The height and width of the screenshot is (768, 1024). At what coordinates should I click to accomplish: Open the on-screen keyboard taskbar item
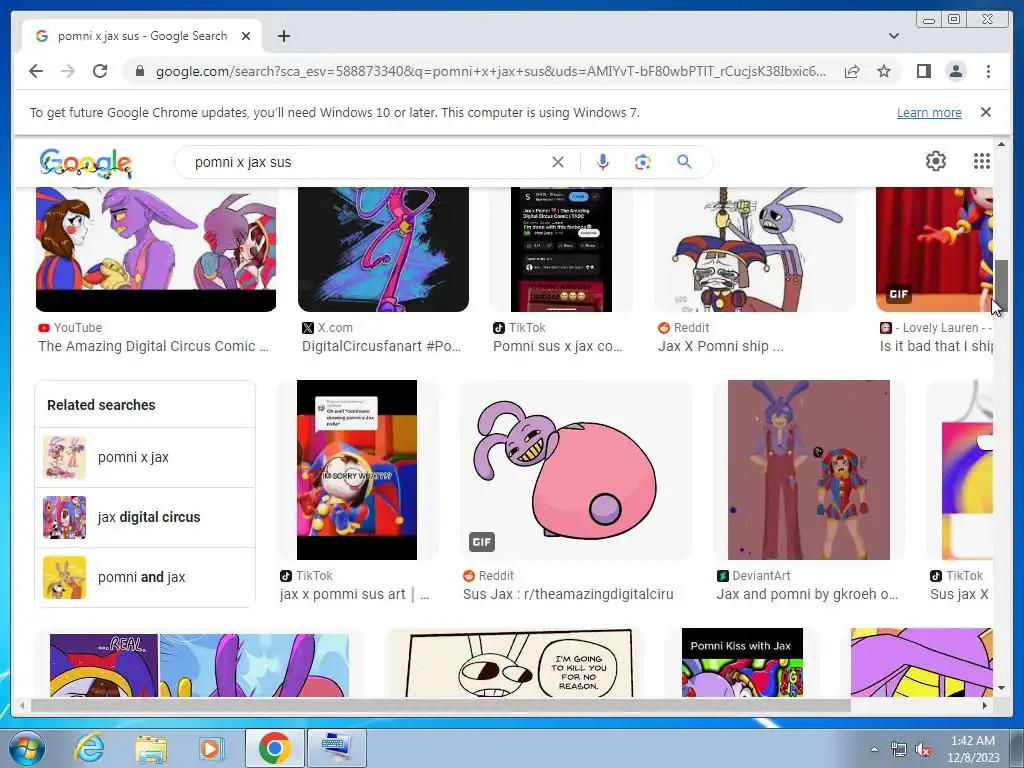point(336,748)
